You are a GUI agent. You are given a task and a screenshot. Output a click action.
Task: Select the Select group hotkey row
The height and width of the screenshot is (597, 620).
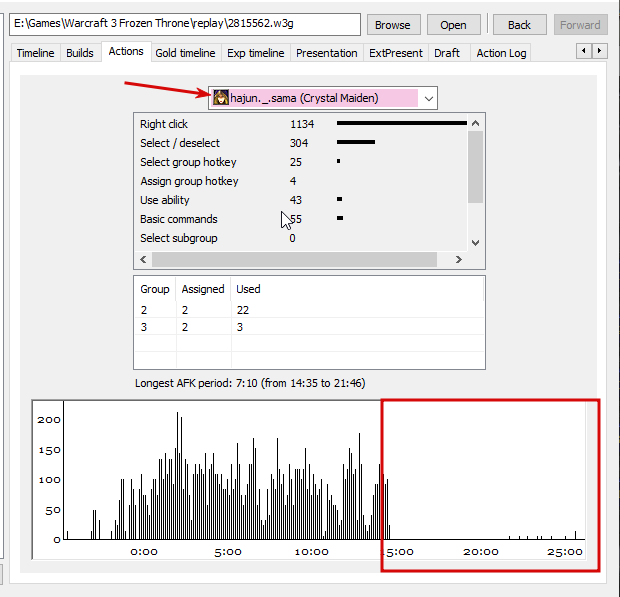[301, 162]
